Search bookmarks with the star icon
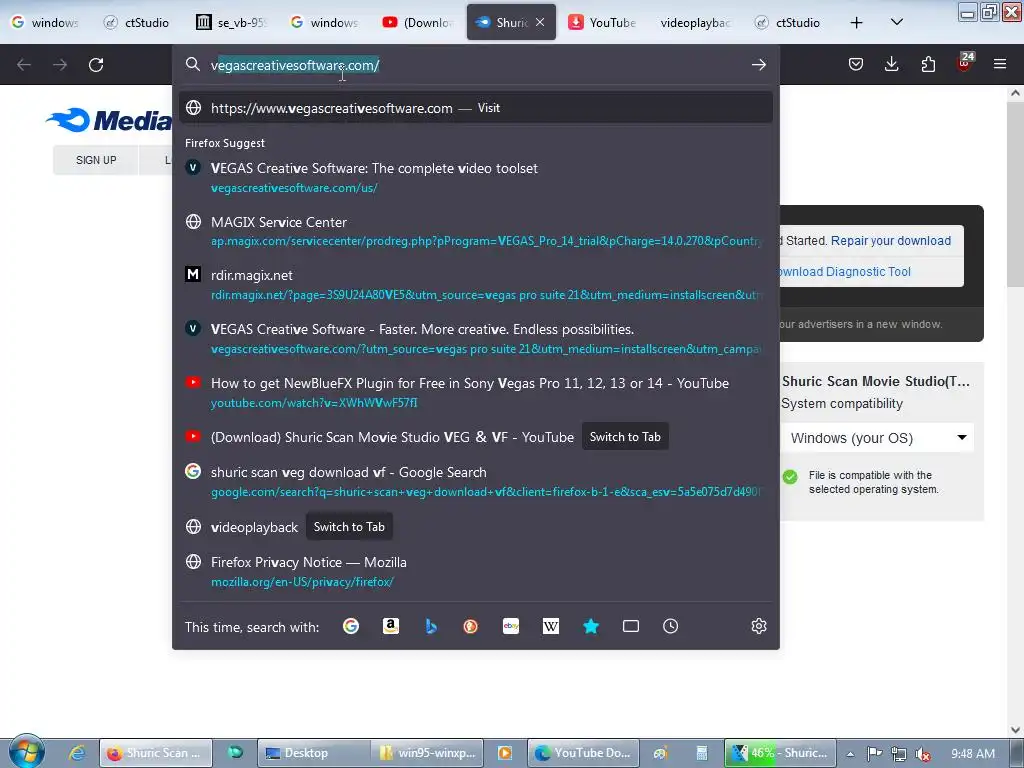Image resolution: width=1024 pixels, height=768 pixels. point(591,626)
